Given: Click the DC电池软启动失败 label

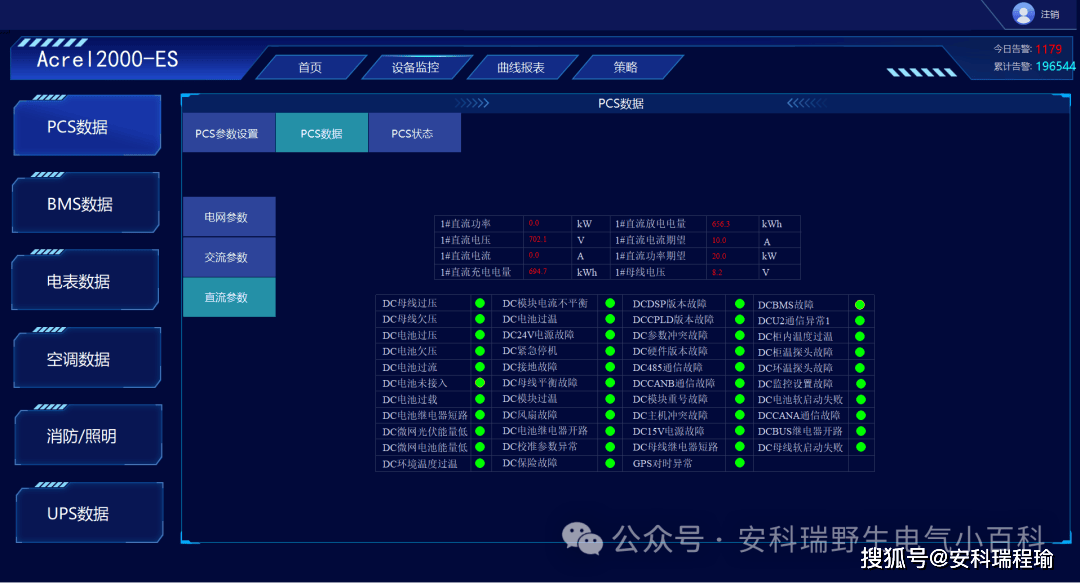Looking at the screenshot, I should [x=800, y=400].
